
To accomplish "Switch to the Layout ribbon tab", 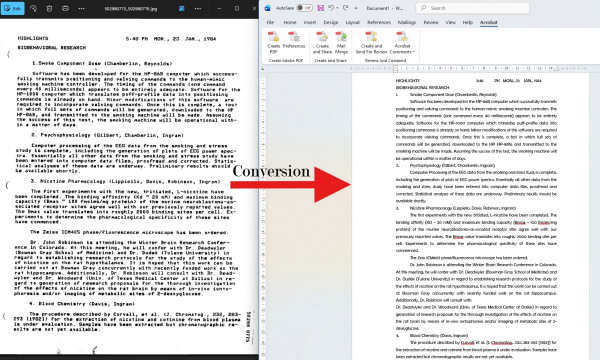I will click(x=352, y=23).
